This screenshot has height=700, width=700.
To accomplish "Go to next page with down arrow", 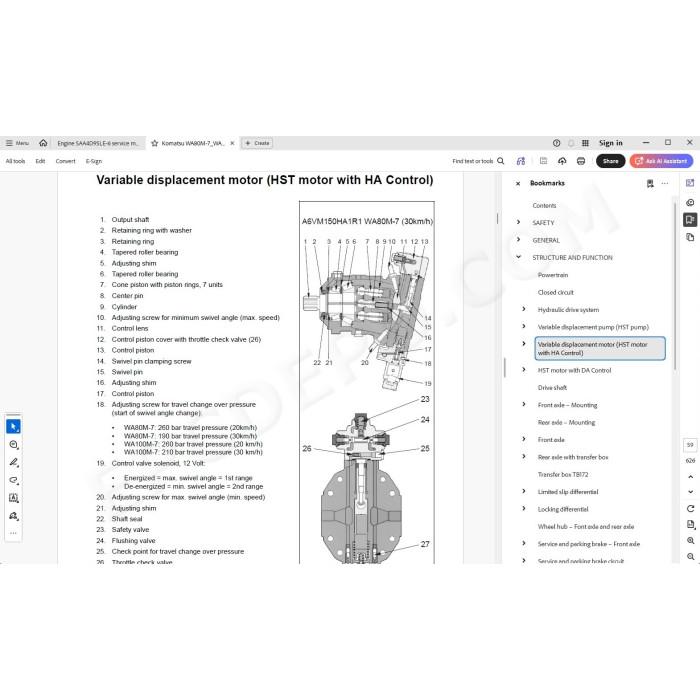I will pos(690,492).
